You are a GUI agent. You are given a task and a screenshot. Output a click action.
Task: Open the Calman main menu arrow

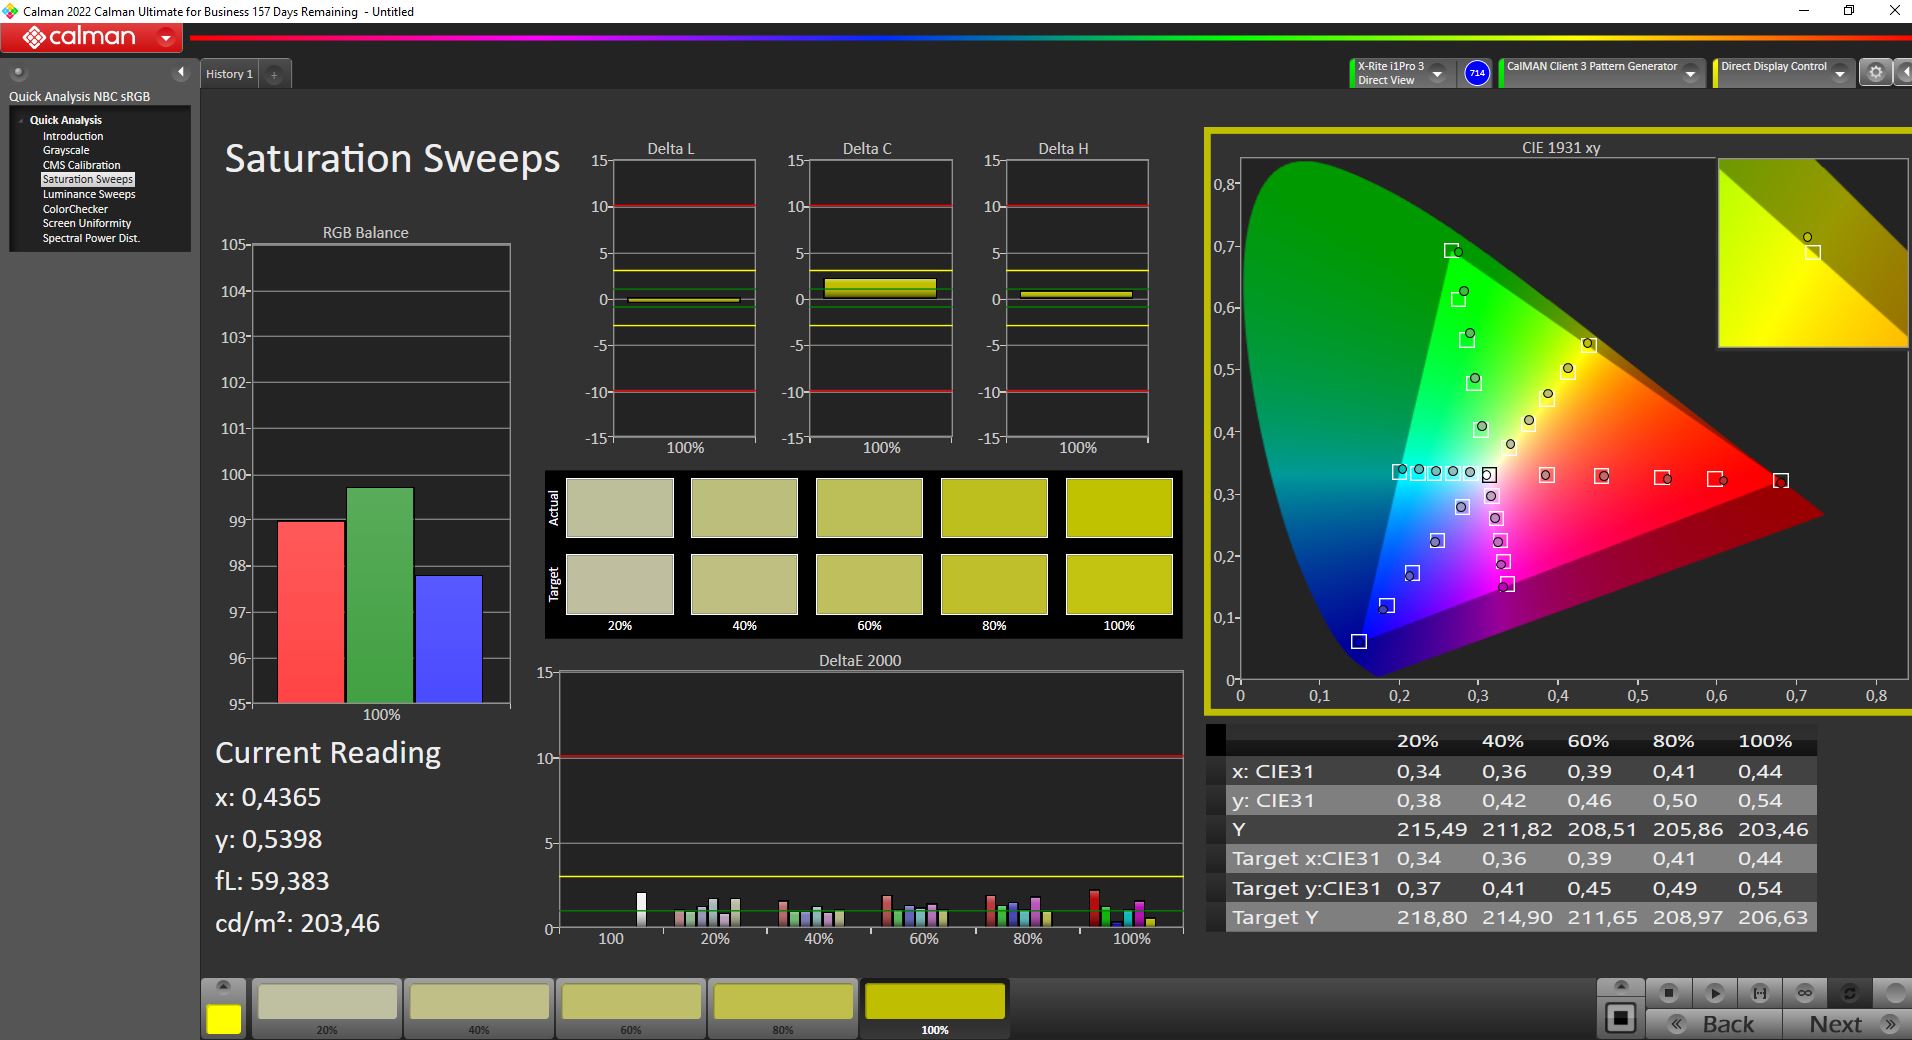point(166,38)
